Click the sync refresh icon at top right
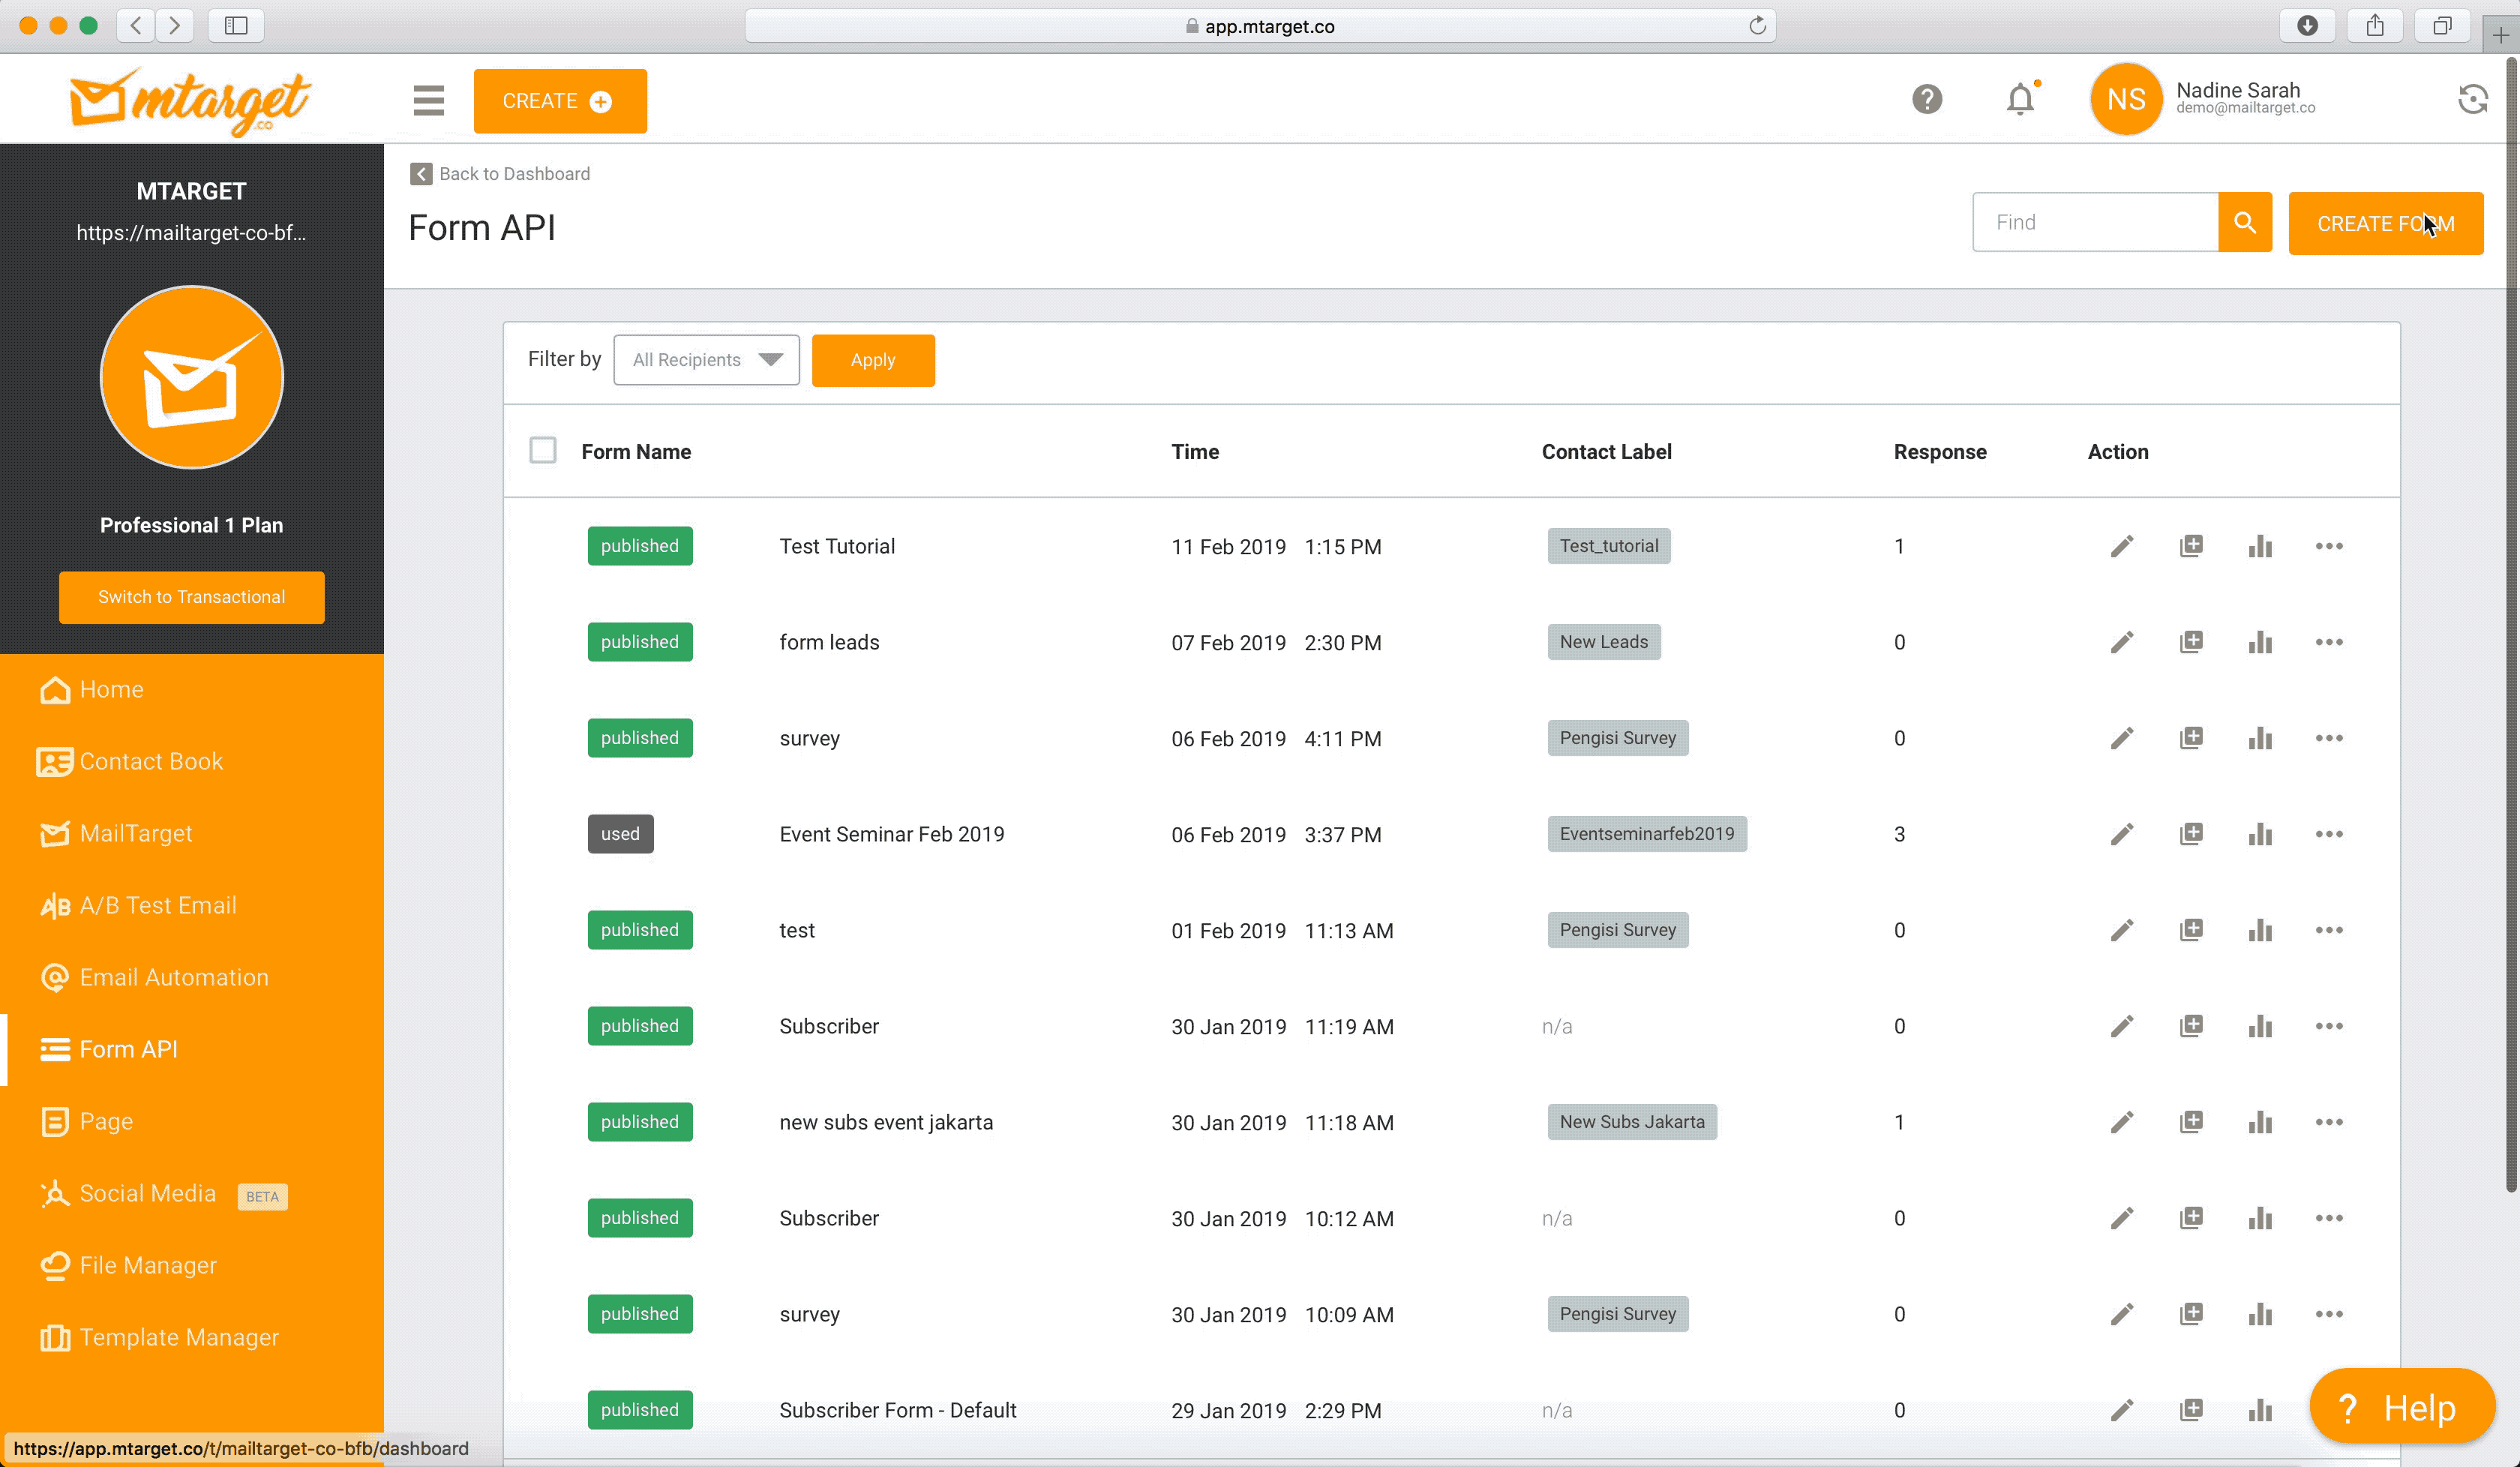 point(2472,100)
